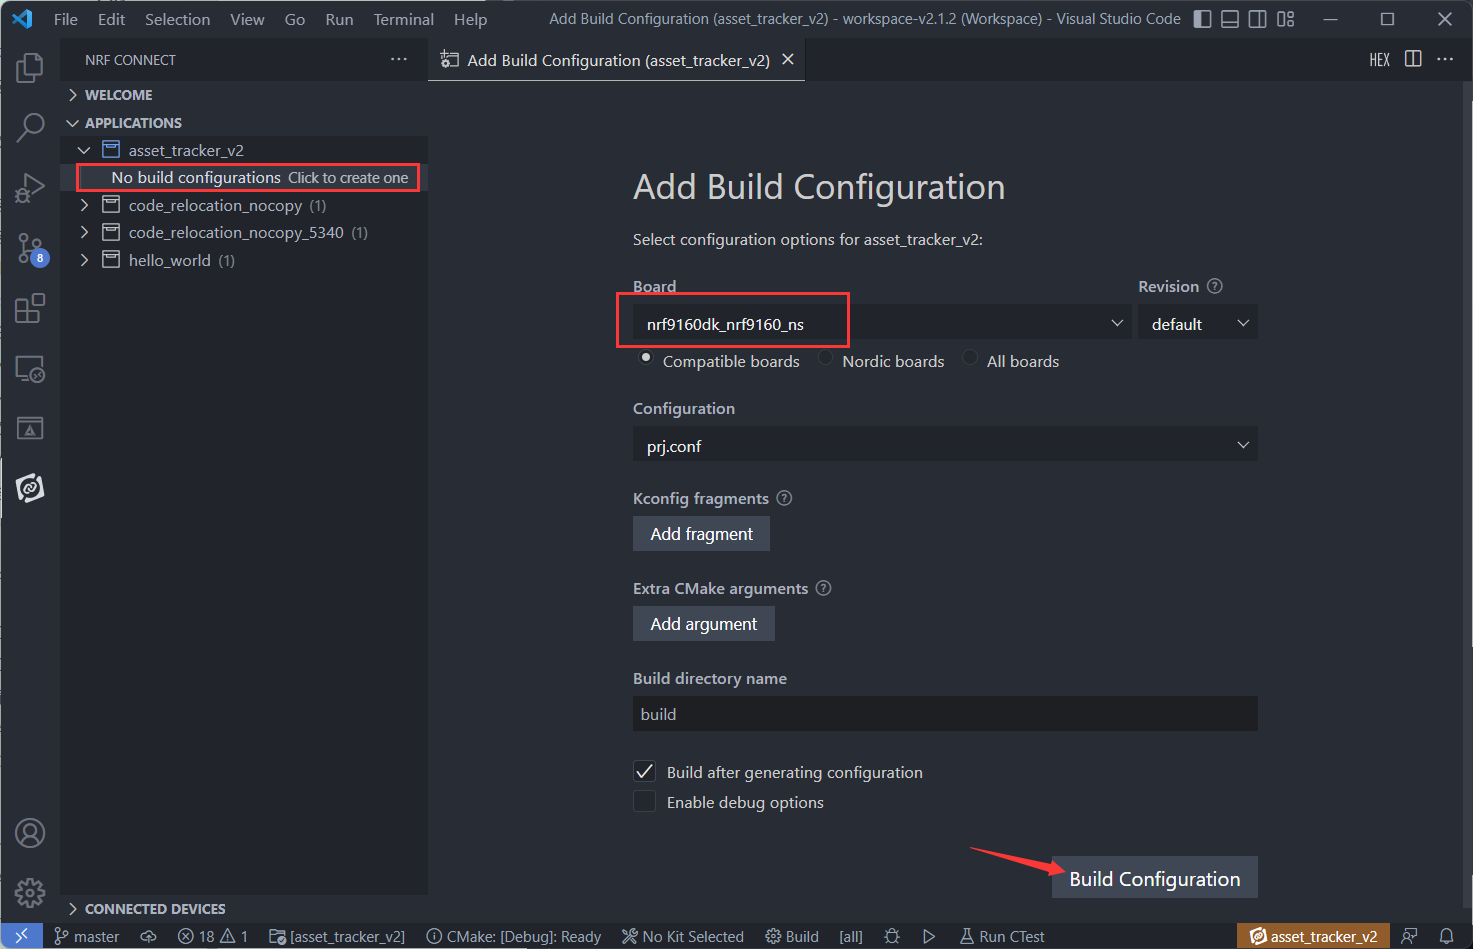Toggle Primary Side Bar layout icon

1203,19
